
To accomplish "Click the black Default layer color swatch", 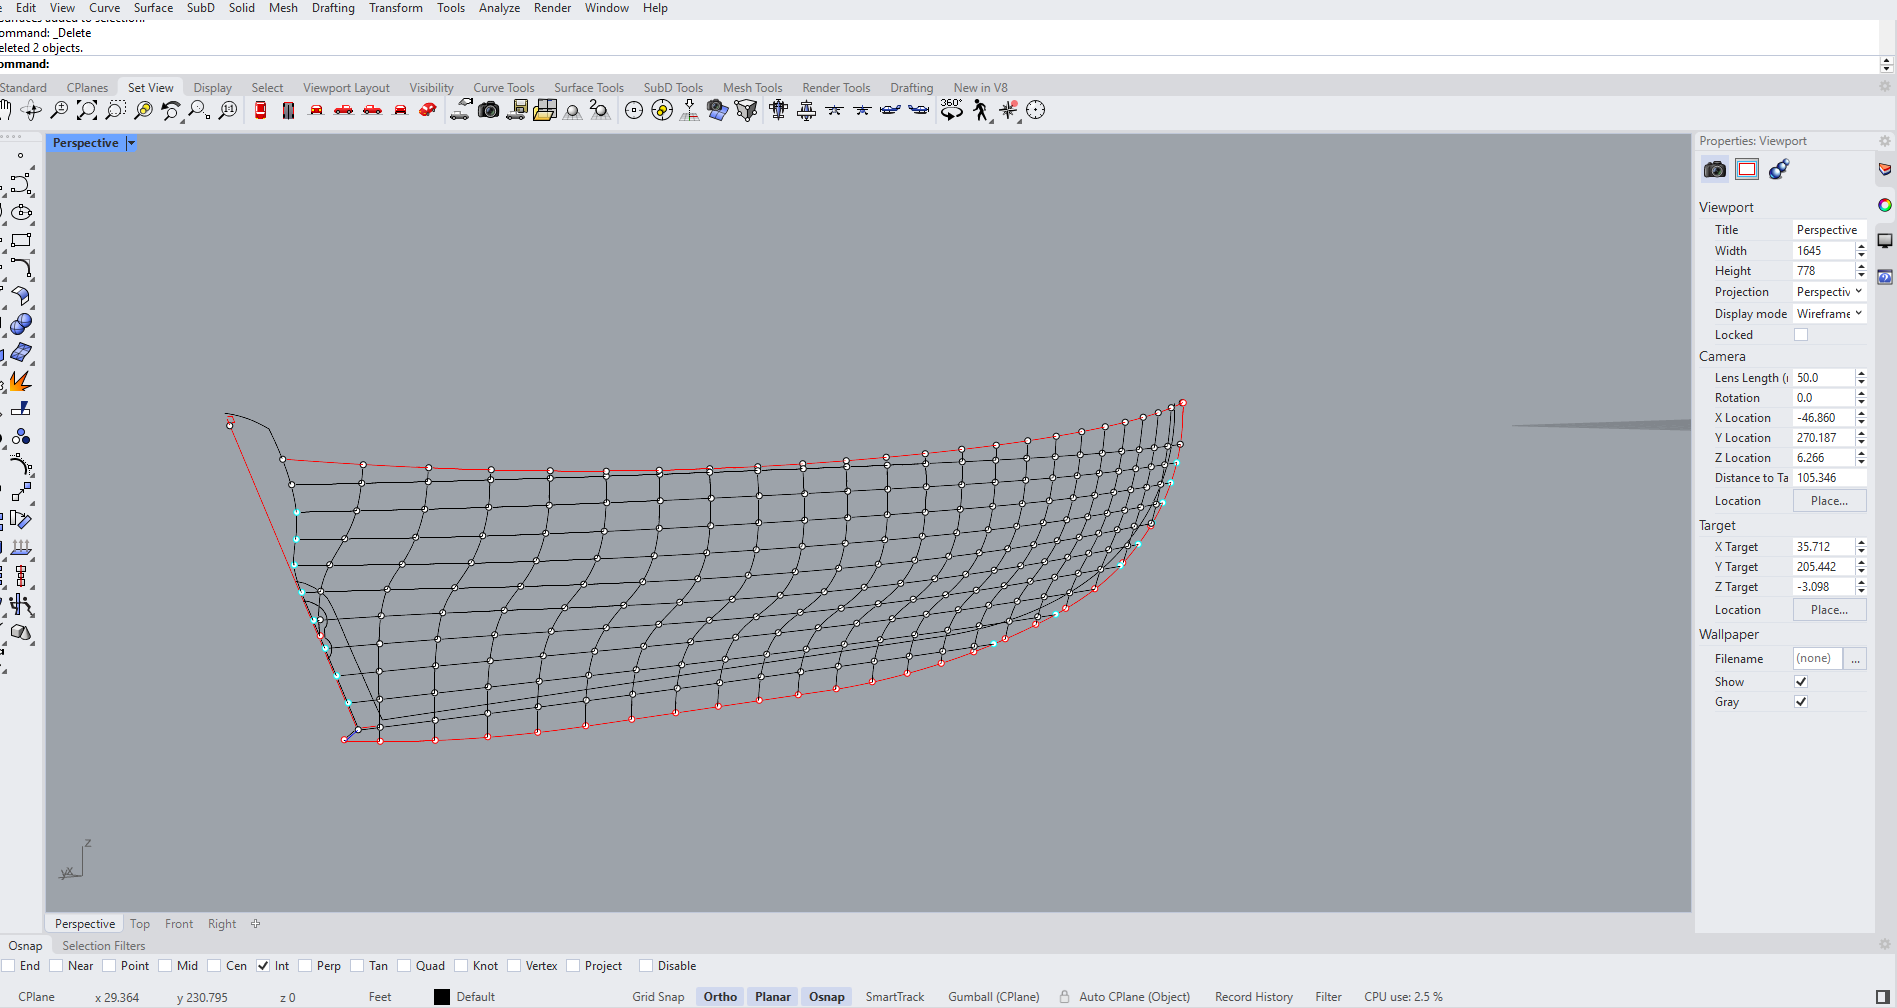I will tap(442, 997).
